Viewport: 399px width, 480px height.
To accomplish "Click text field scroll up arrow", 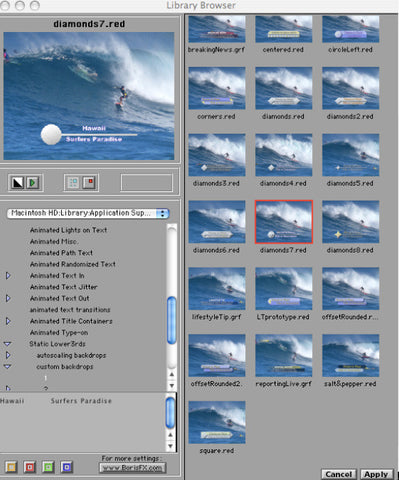I will [x=170, y=435].
